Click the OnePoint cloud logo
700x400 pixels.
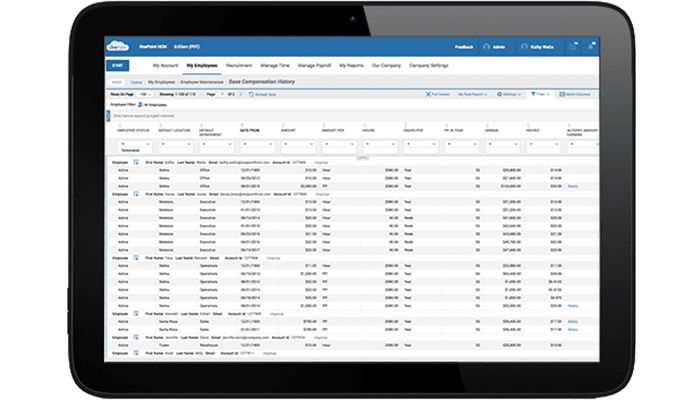coord(117,46)
